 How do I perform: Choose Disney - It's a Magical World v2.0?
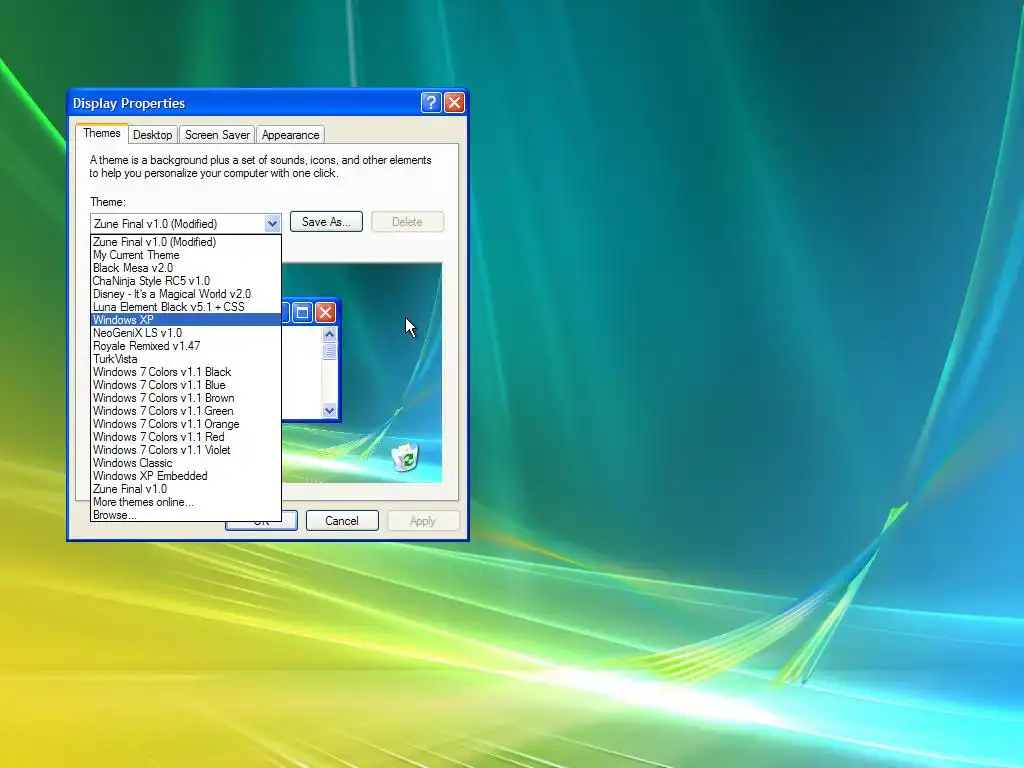(185, 294)
